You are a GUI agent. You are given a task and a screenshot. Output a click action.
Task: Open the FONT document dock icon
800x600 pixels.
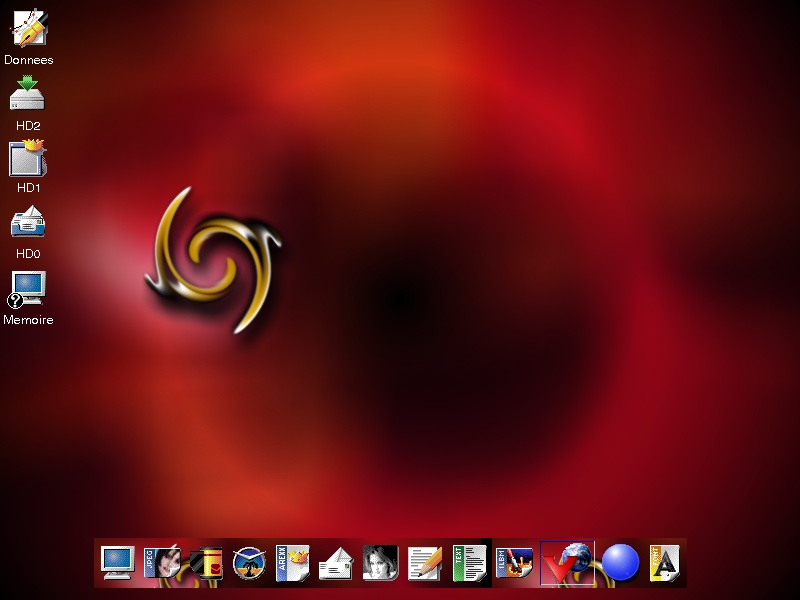[665, 563]
